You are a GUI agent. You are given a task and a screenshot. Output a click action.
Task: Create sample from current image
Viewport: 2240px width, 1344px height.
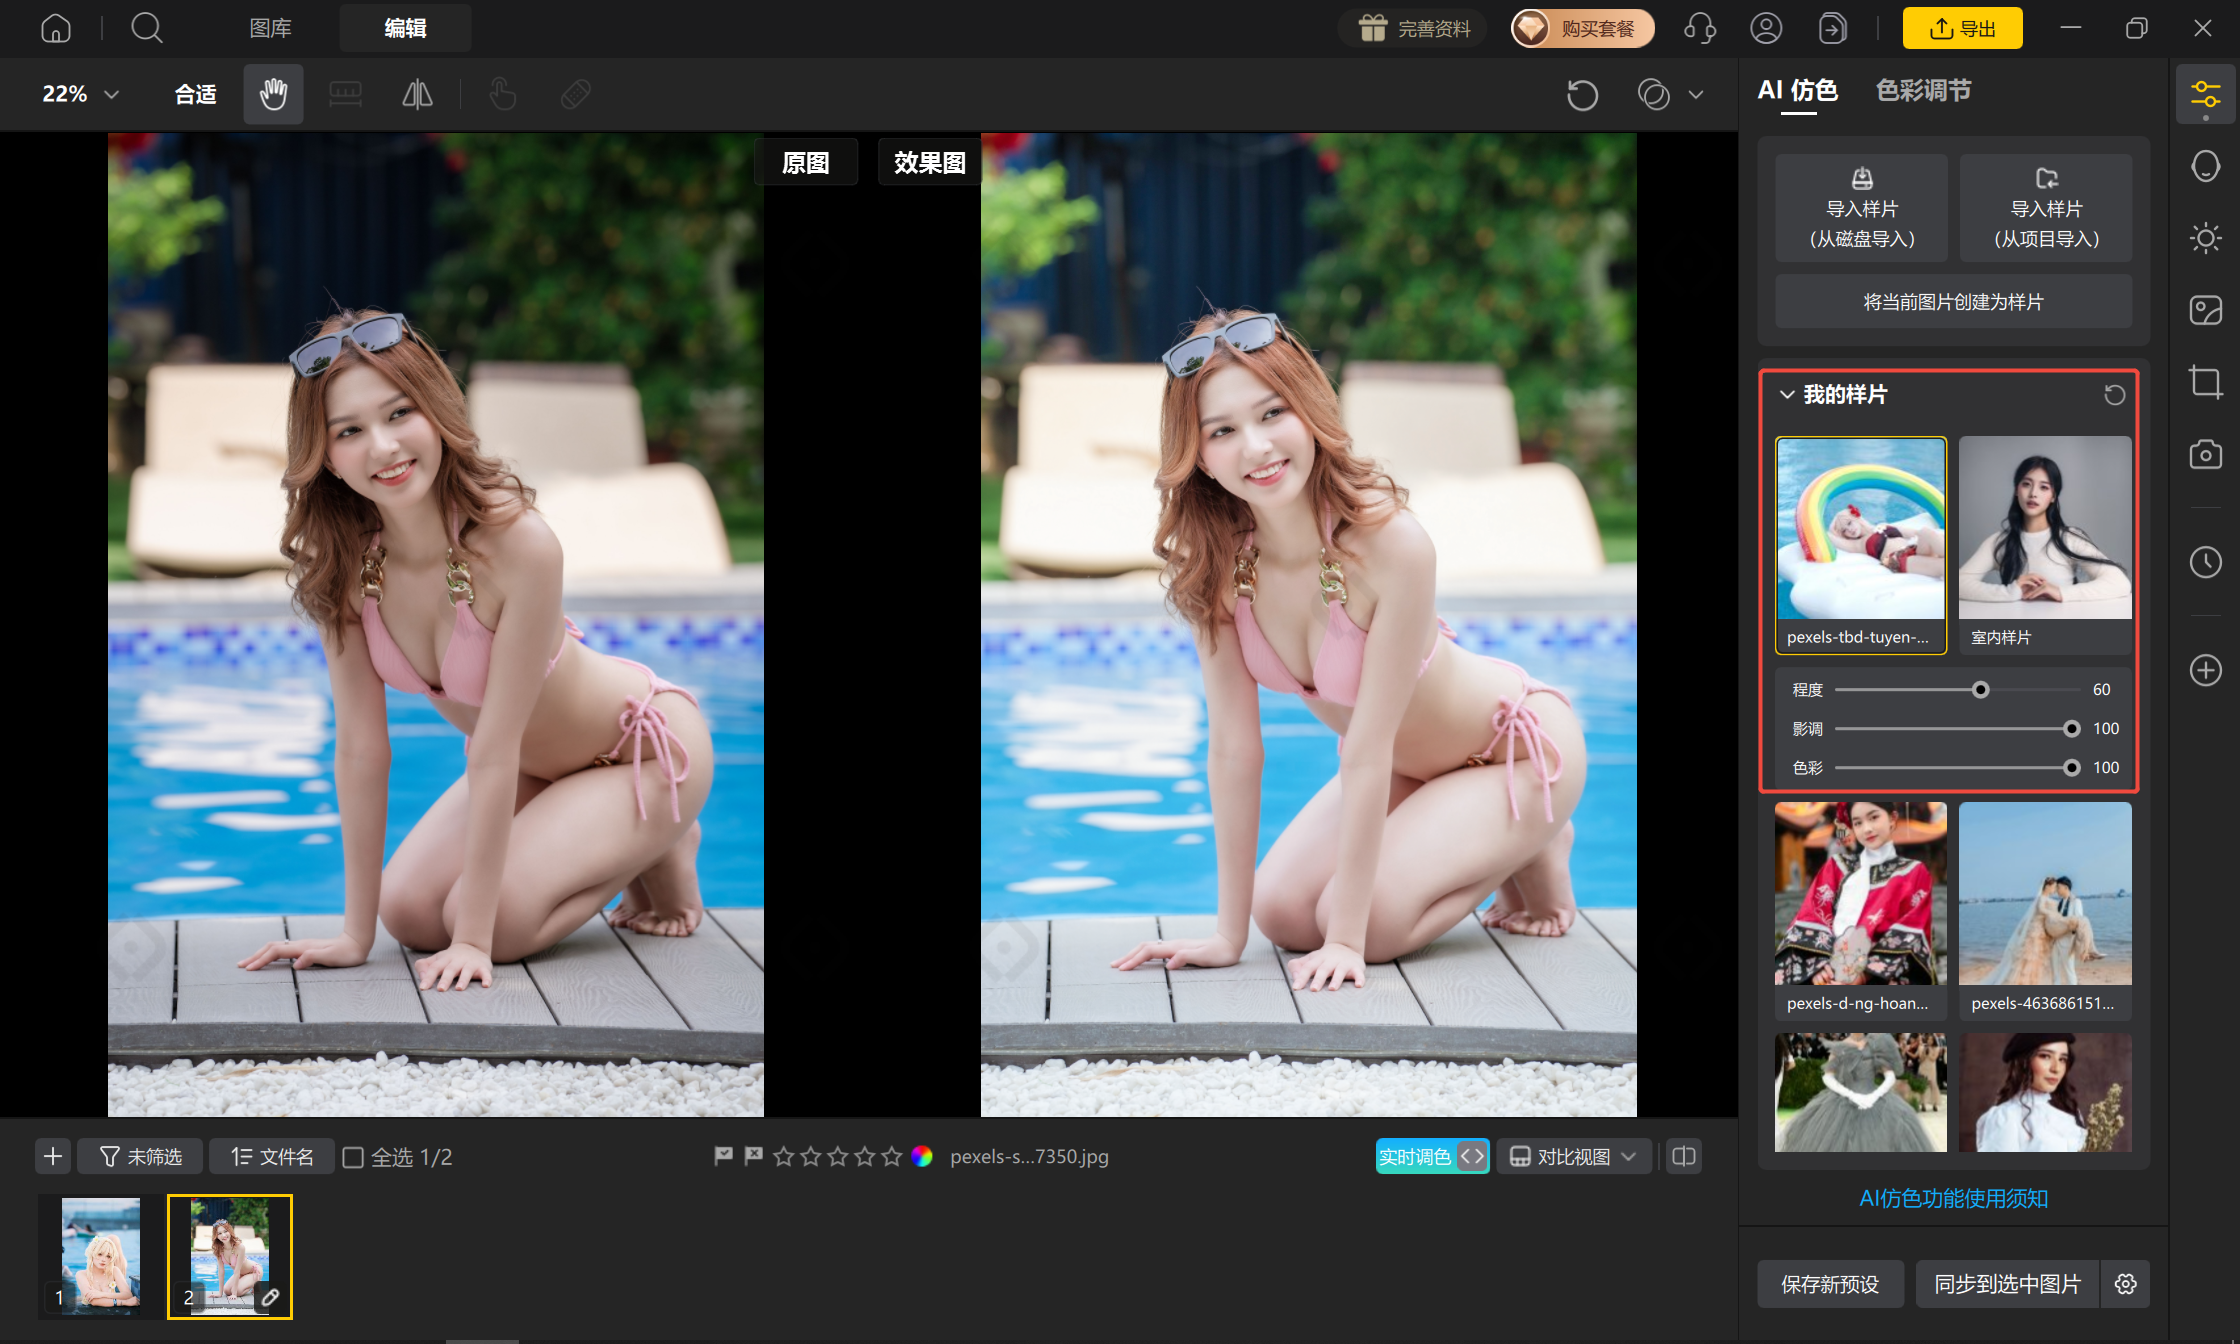(1954, 302)
